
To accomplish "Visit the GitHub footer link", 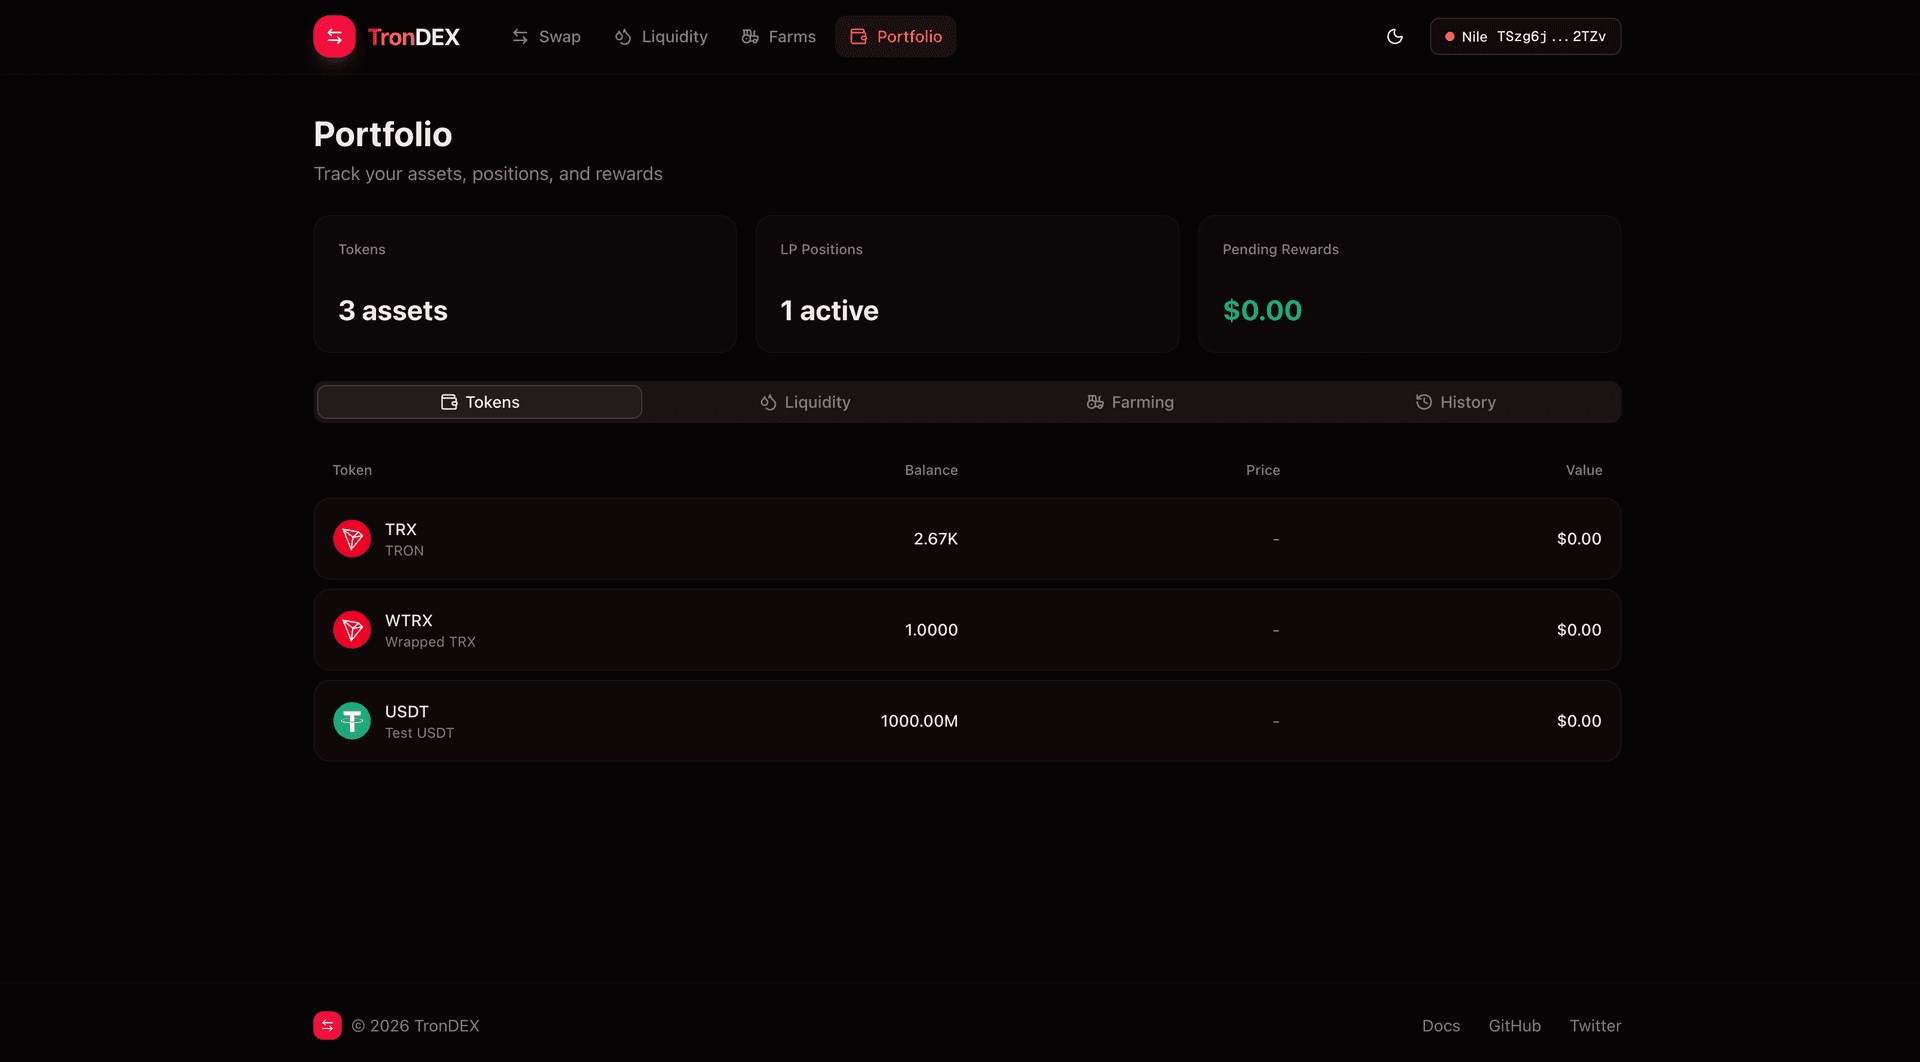I will 1514,1026.
